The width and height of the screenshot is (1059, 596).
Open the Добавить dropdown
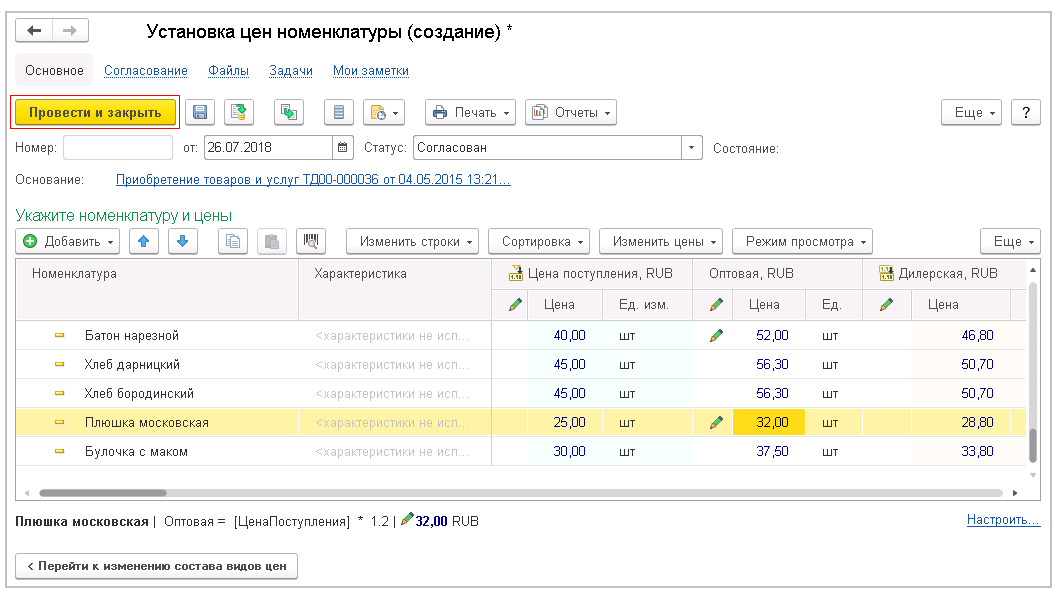click(x=68, y=241)
